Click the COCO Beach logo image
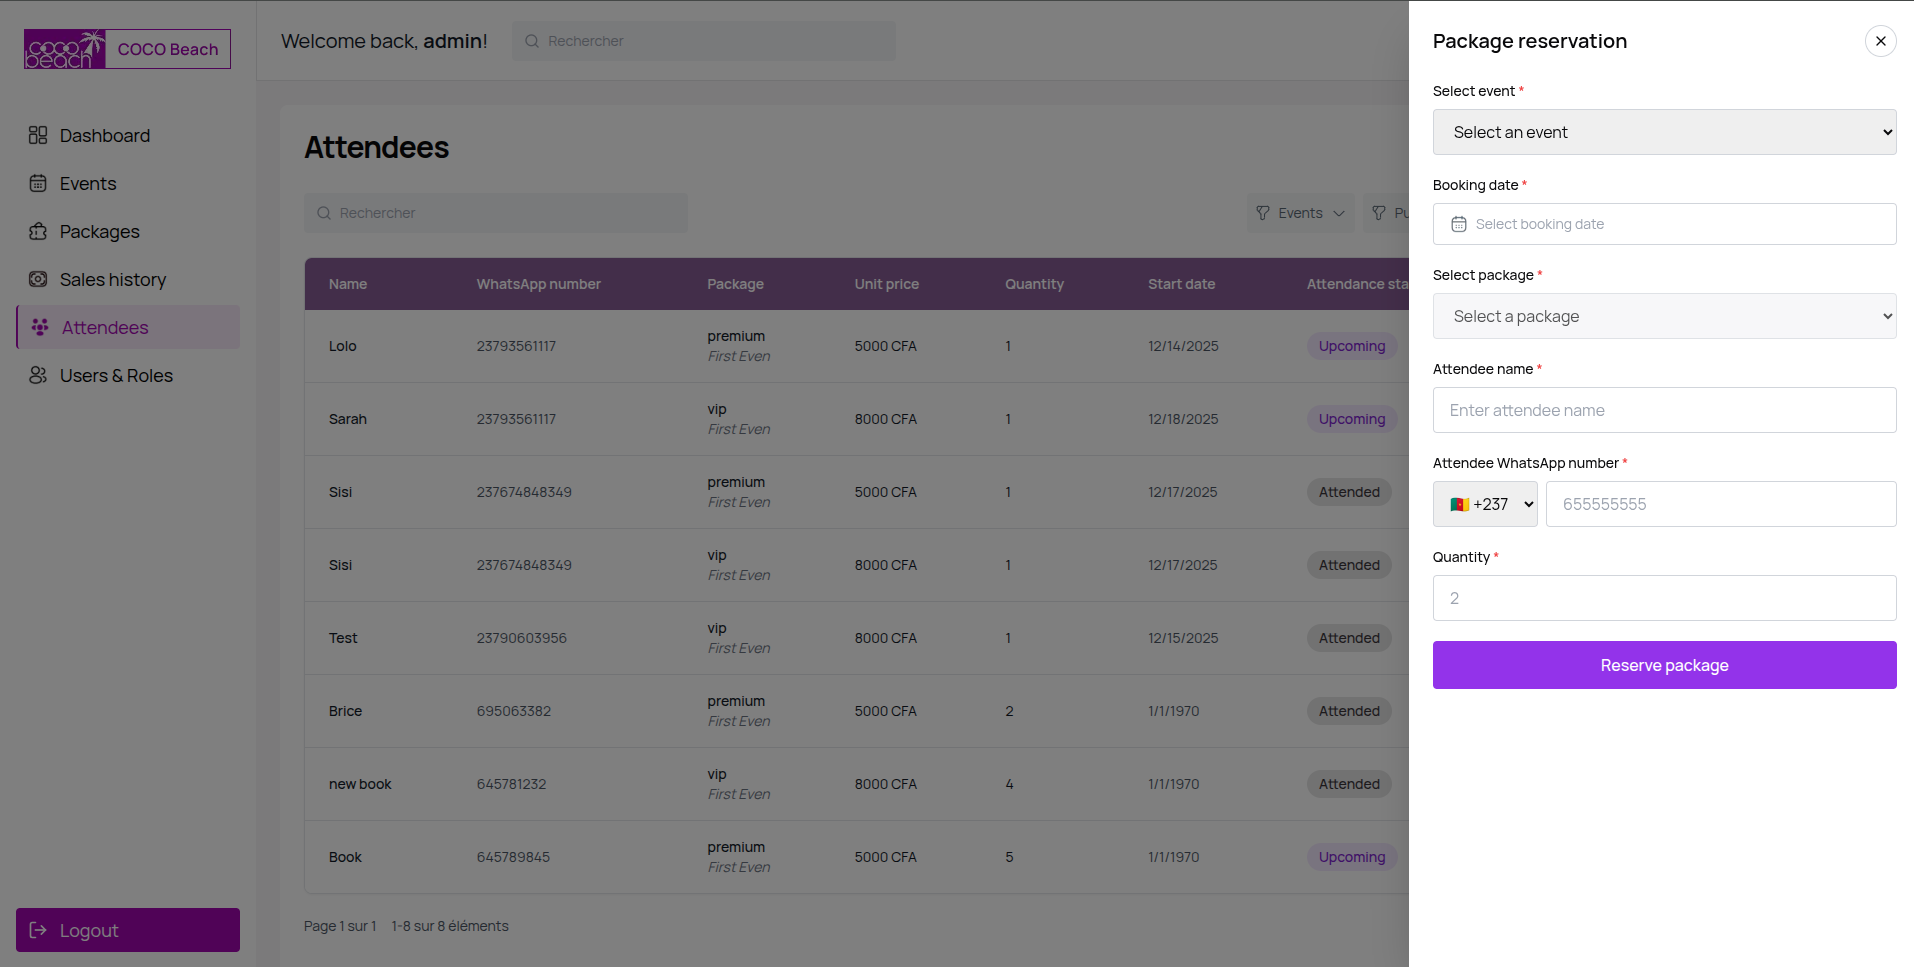This screenshot has width=1914, height=967. click(x=65, y=49)
